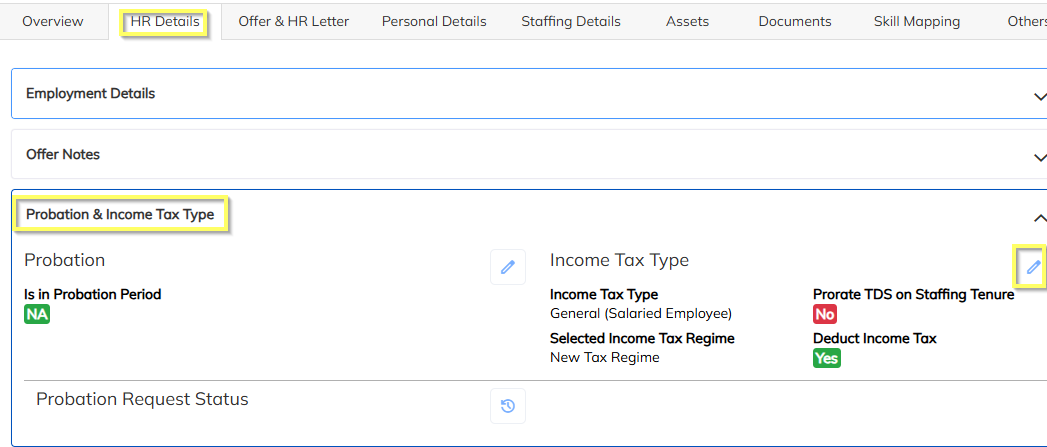The image size is (1047, 447).
Task: Open the Offer & HR Letter tab
Action: pyautogui.click(x=293, y=21)
